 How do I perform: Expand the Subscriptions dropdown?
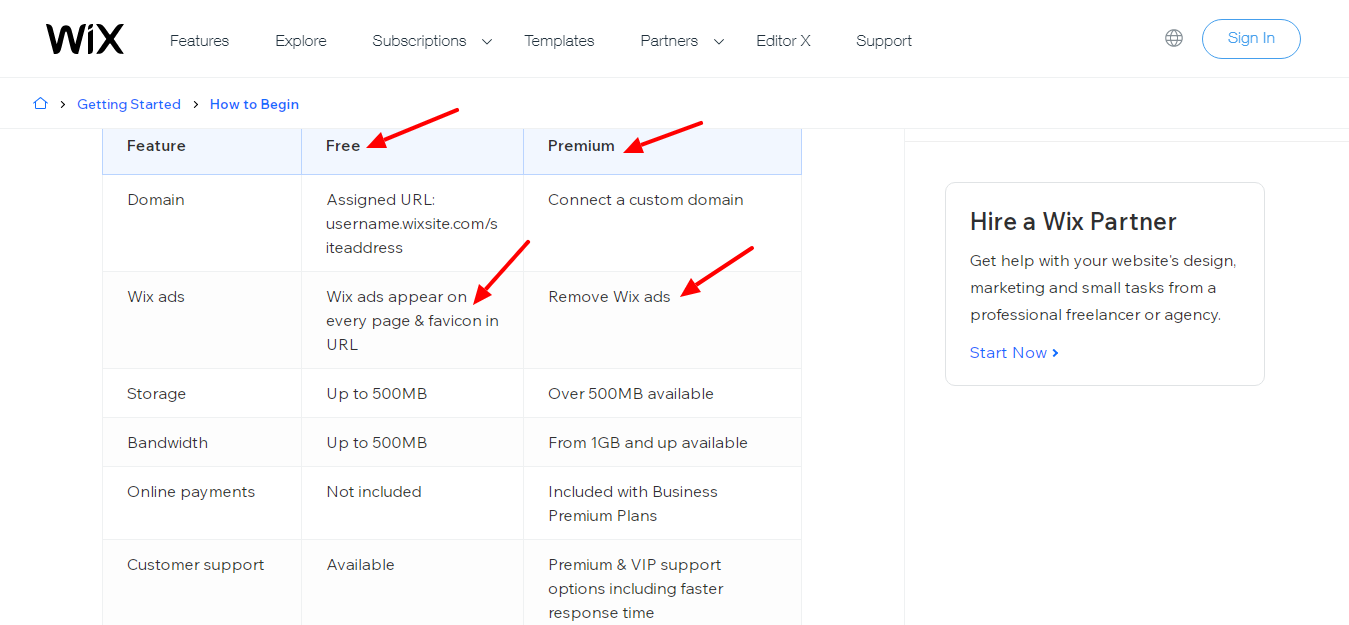[x=419, y=41]
